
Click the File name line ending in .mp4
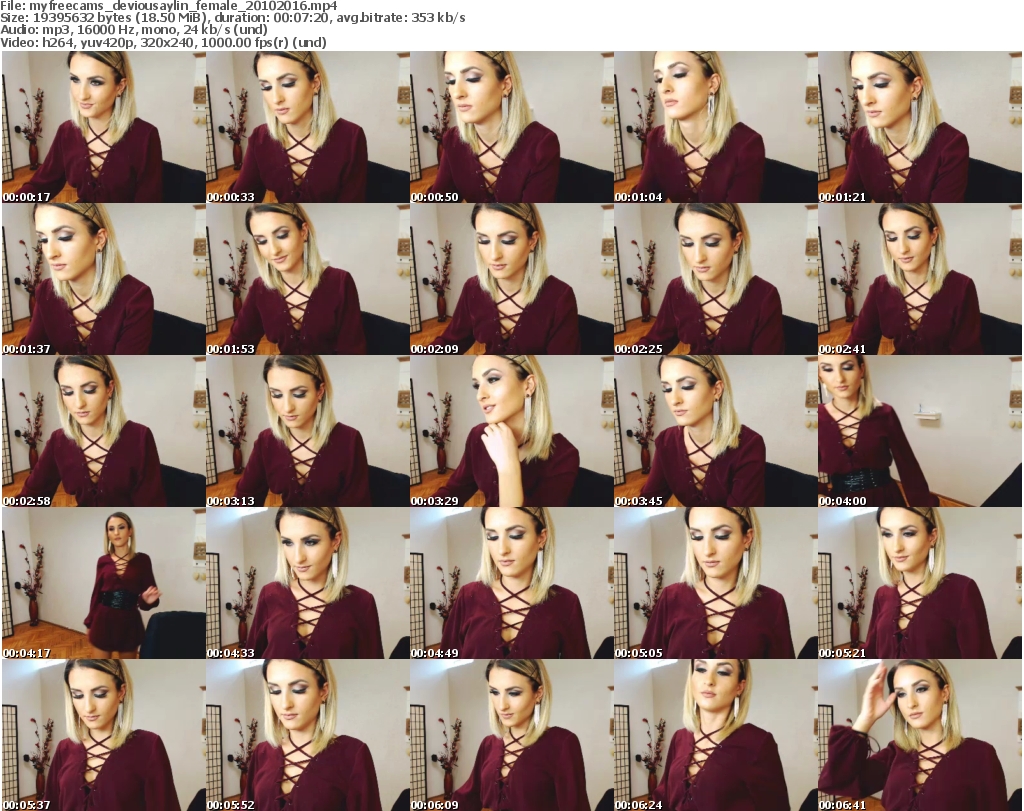pos(168,6)
